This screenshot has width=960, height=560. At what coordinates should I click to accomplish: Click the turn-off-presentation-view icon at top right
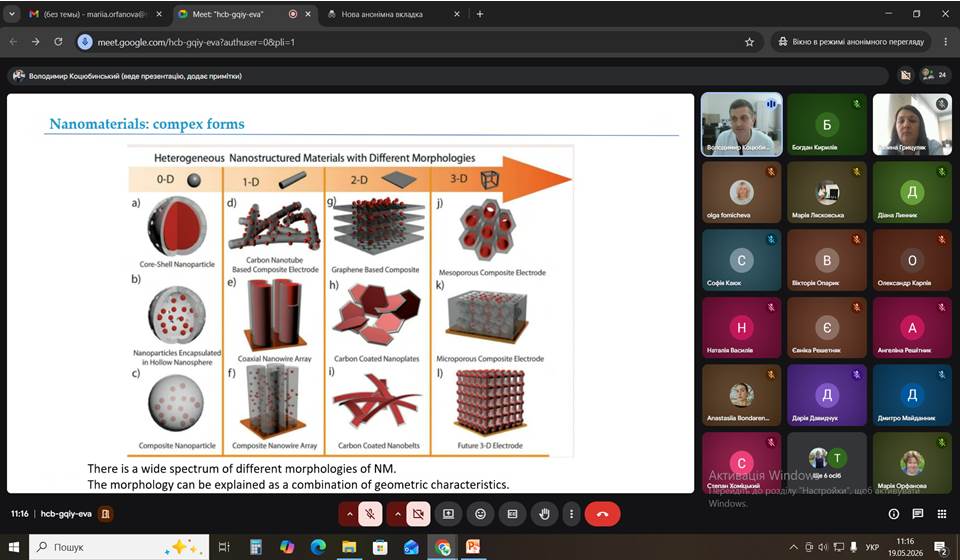(906, 75)
